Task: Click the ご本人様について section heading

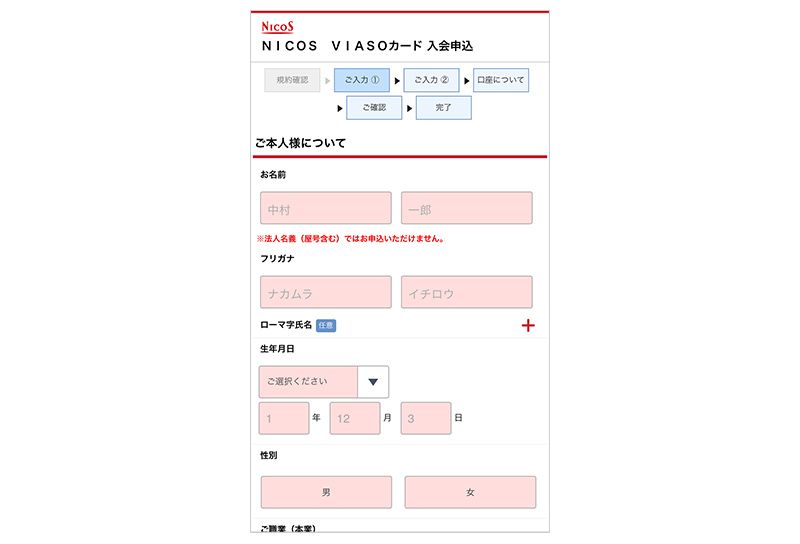Action: (300, 143)
